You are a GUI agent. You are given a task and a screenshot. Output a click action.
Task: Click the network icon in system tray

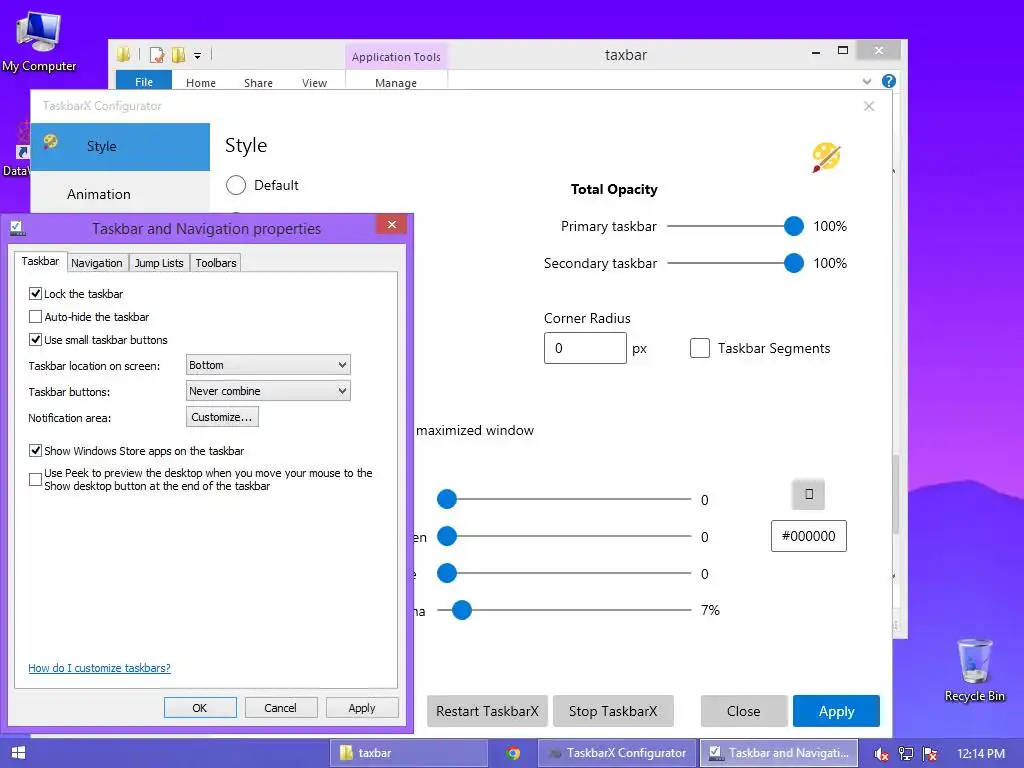click(906, 754)
